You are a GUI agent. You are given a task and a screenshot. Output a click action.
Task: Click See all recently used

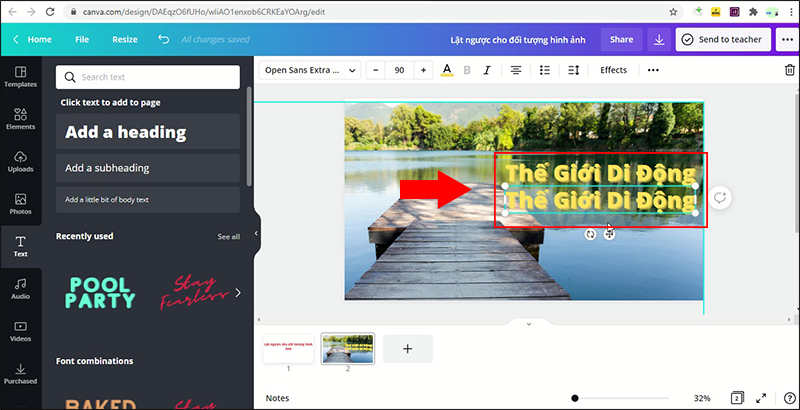click(x=229, y=237)
